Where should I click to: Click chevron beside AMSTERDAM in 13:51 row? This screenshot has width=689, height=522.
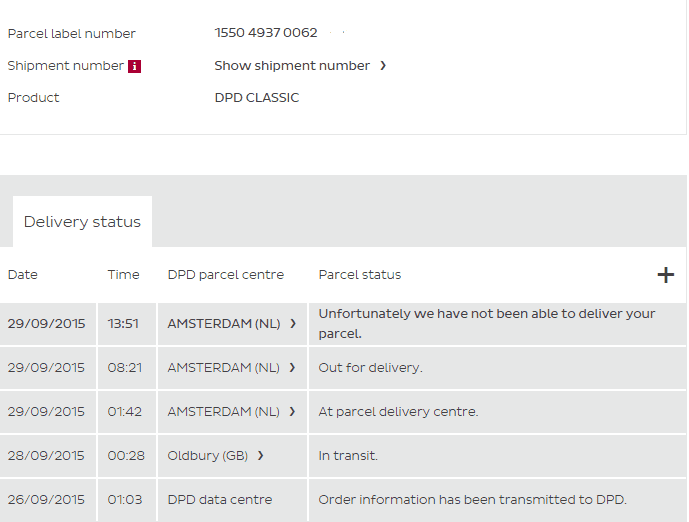tap(292, 324)
